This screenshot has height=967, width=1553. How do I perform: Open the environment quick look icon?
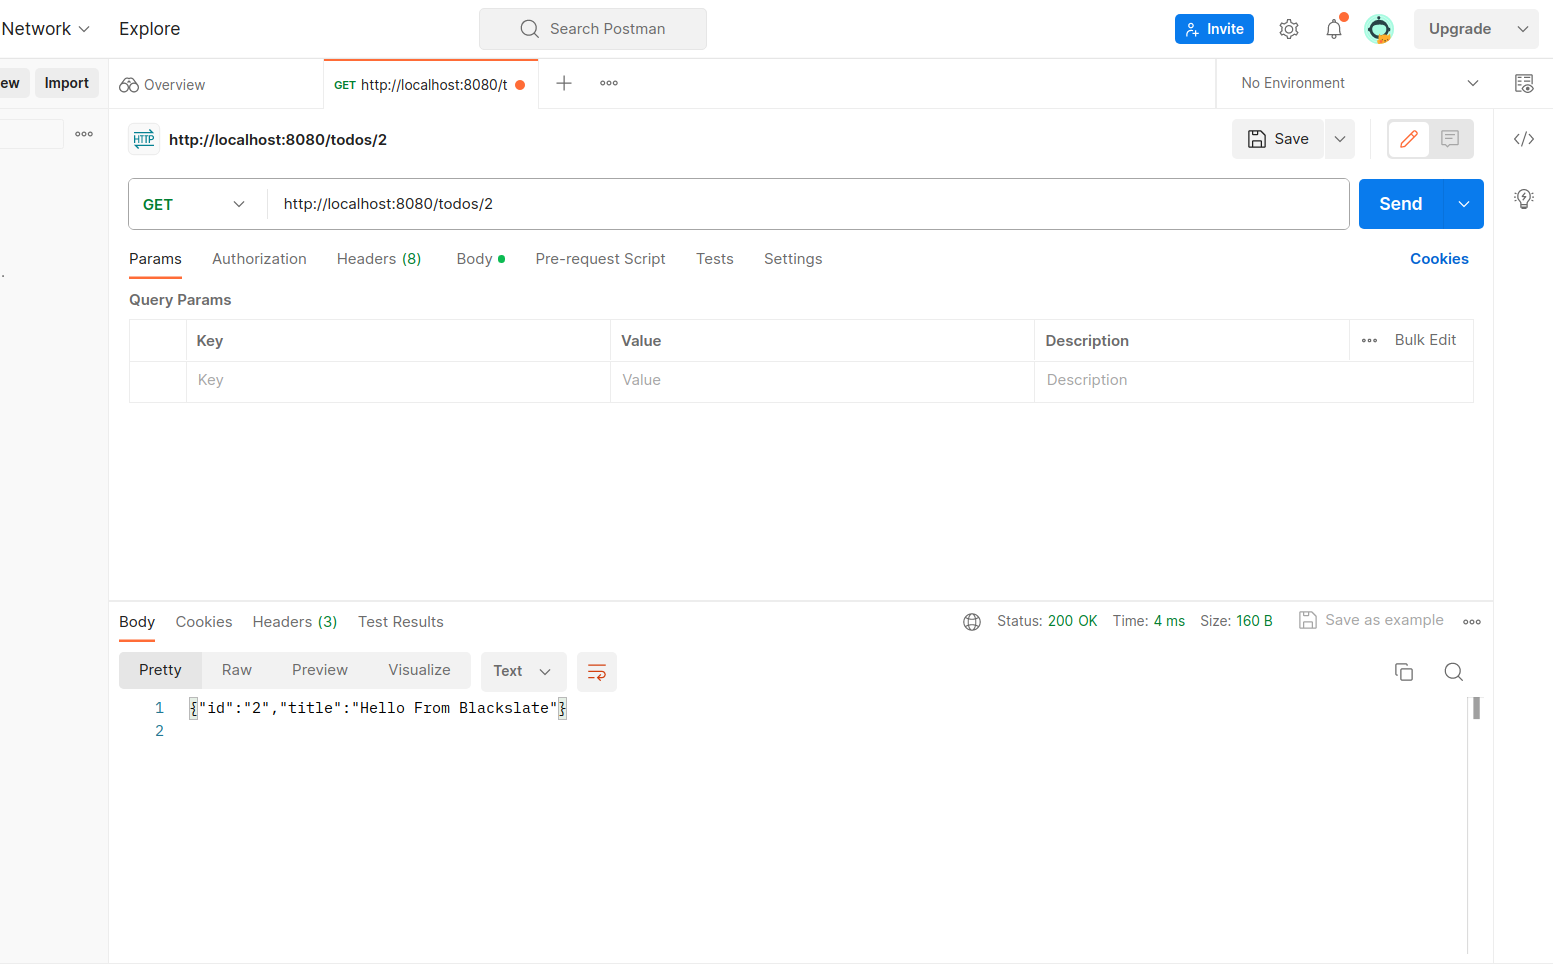[1523, 83]
